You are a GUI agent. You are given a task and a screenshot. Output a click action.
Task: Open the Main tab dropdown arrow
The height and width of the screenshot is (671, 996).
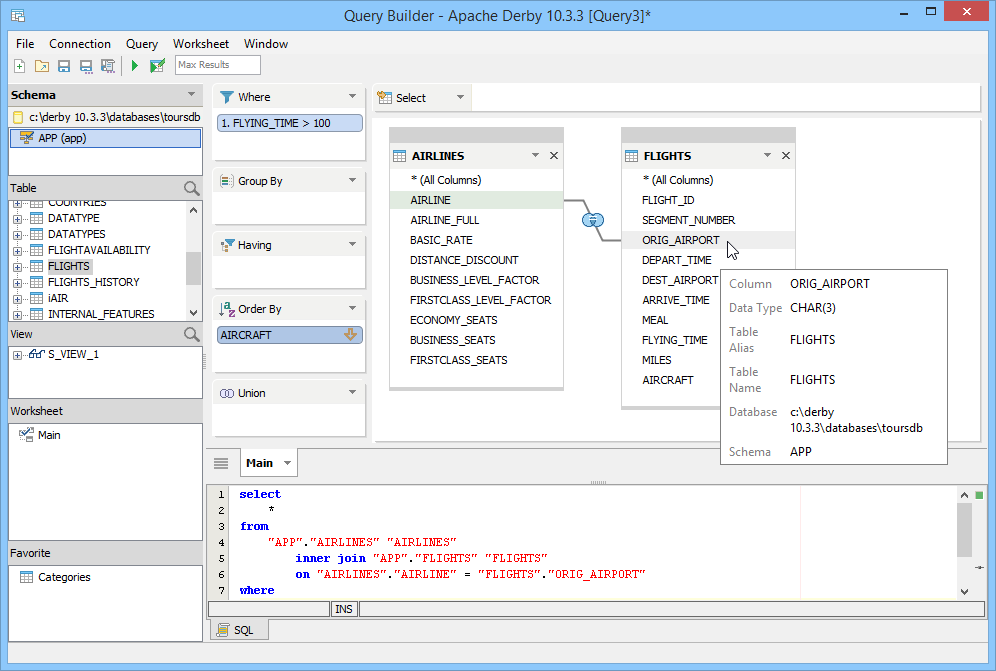288,463
